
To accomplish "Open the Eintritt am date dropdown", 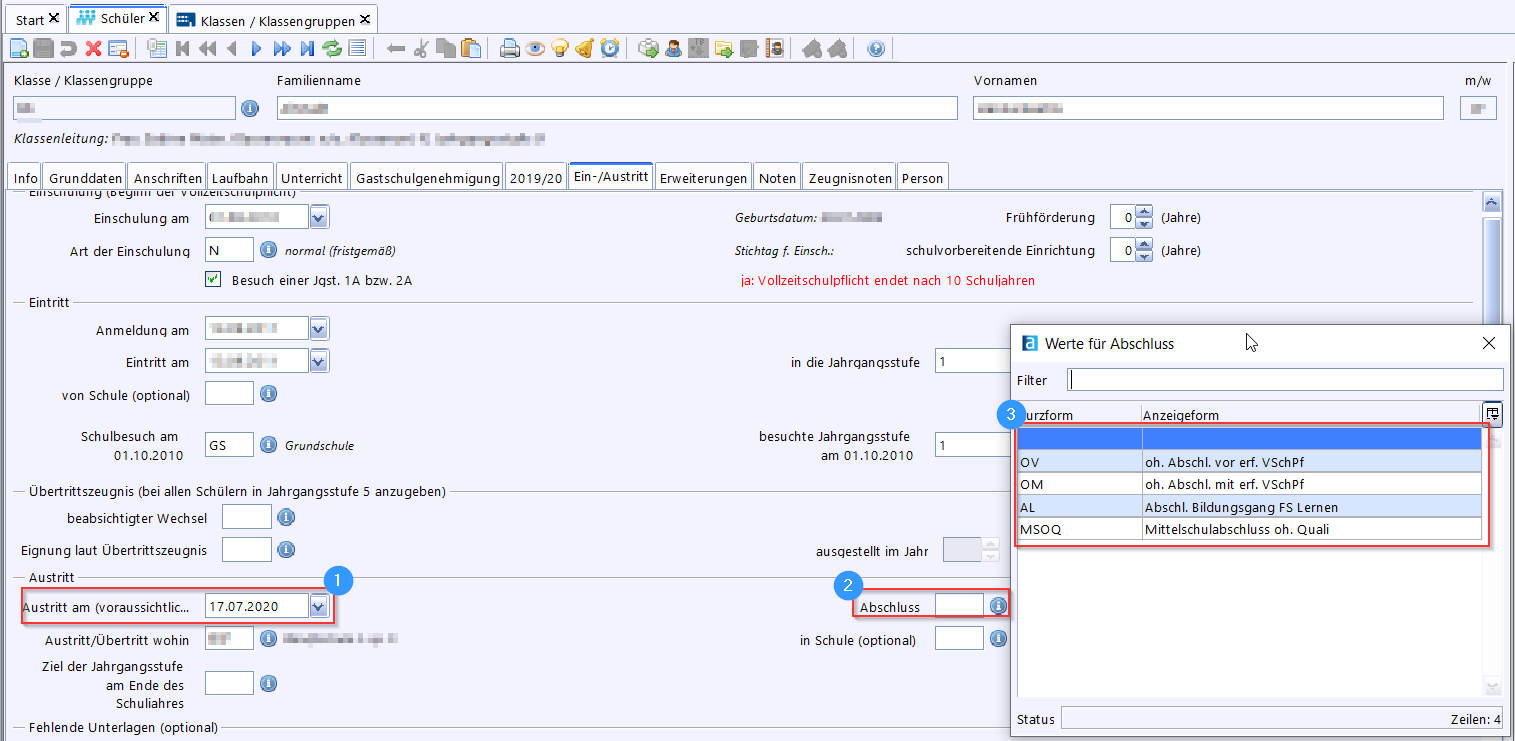I will (319, 361).
